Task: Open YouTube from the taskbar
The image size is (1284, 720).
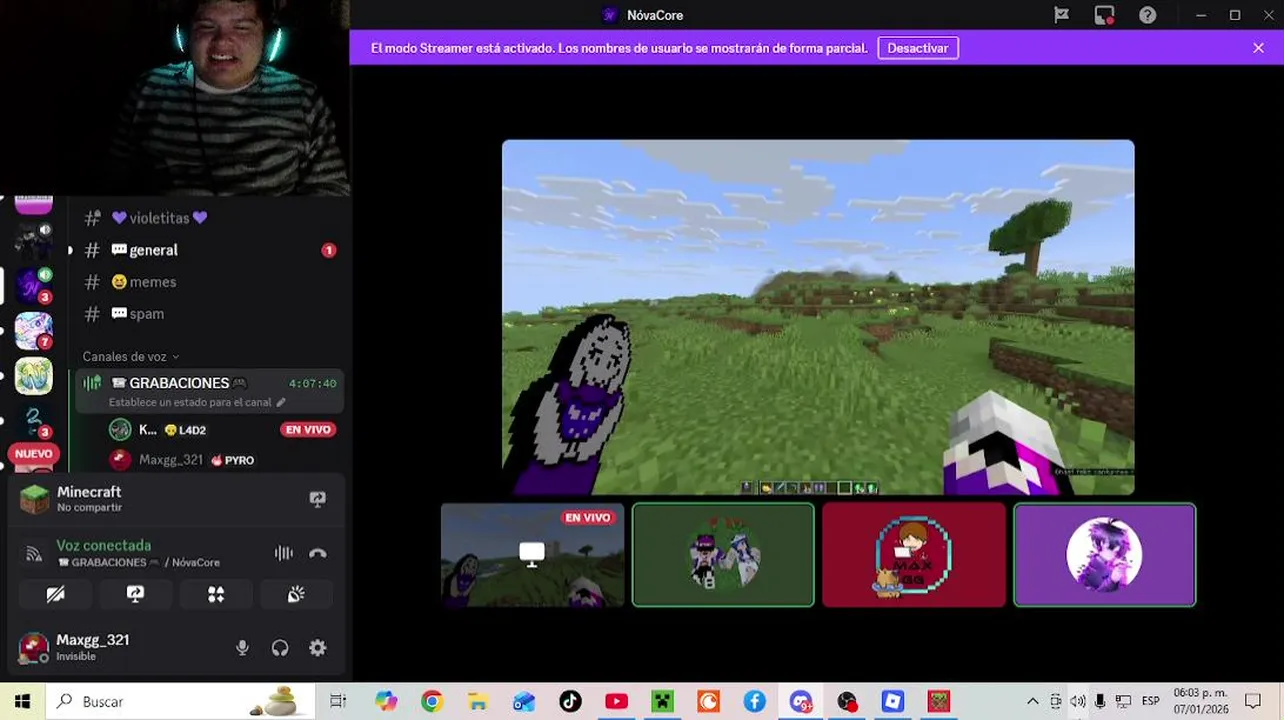Action: 616,702
